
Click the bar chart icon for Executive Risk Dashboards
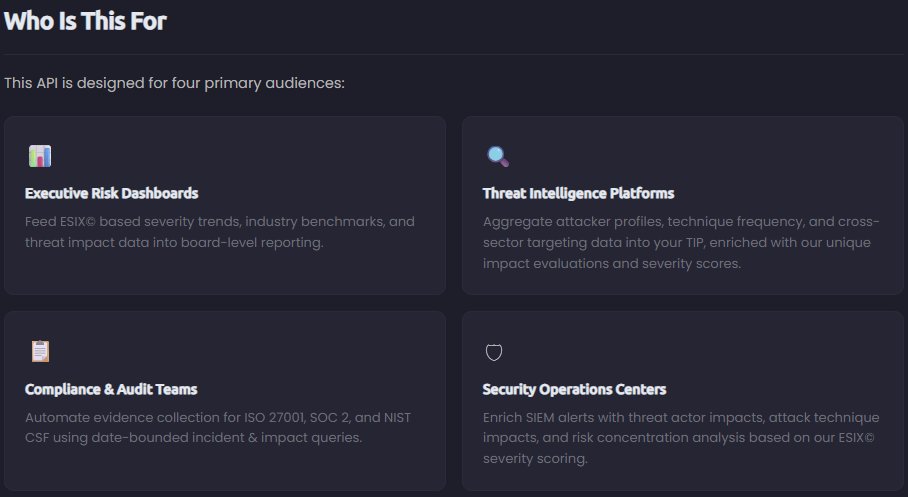(x=40, y=156)
